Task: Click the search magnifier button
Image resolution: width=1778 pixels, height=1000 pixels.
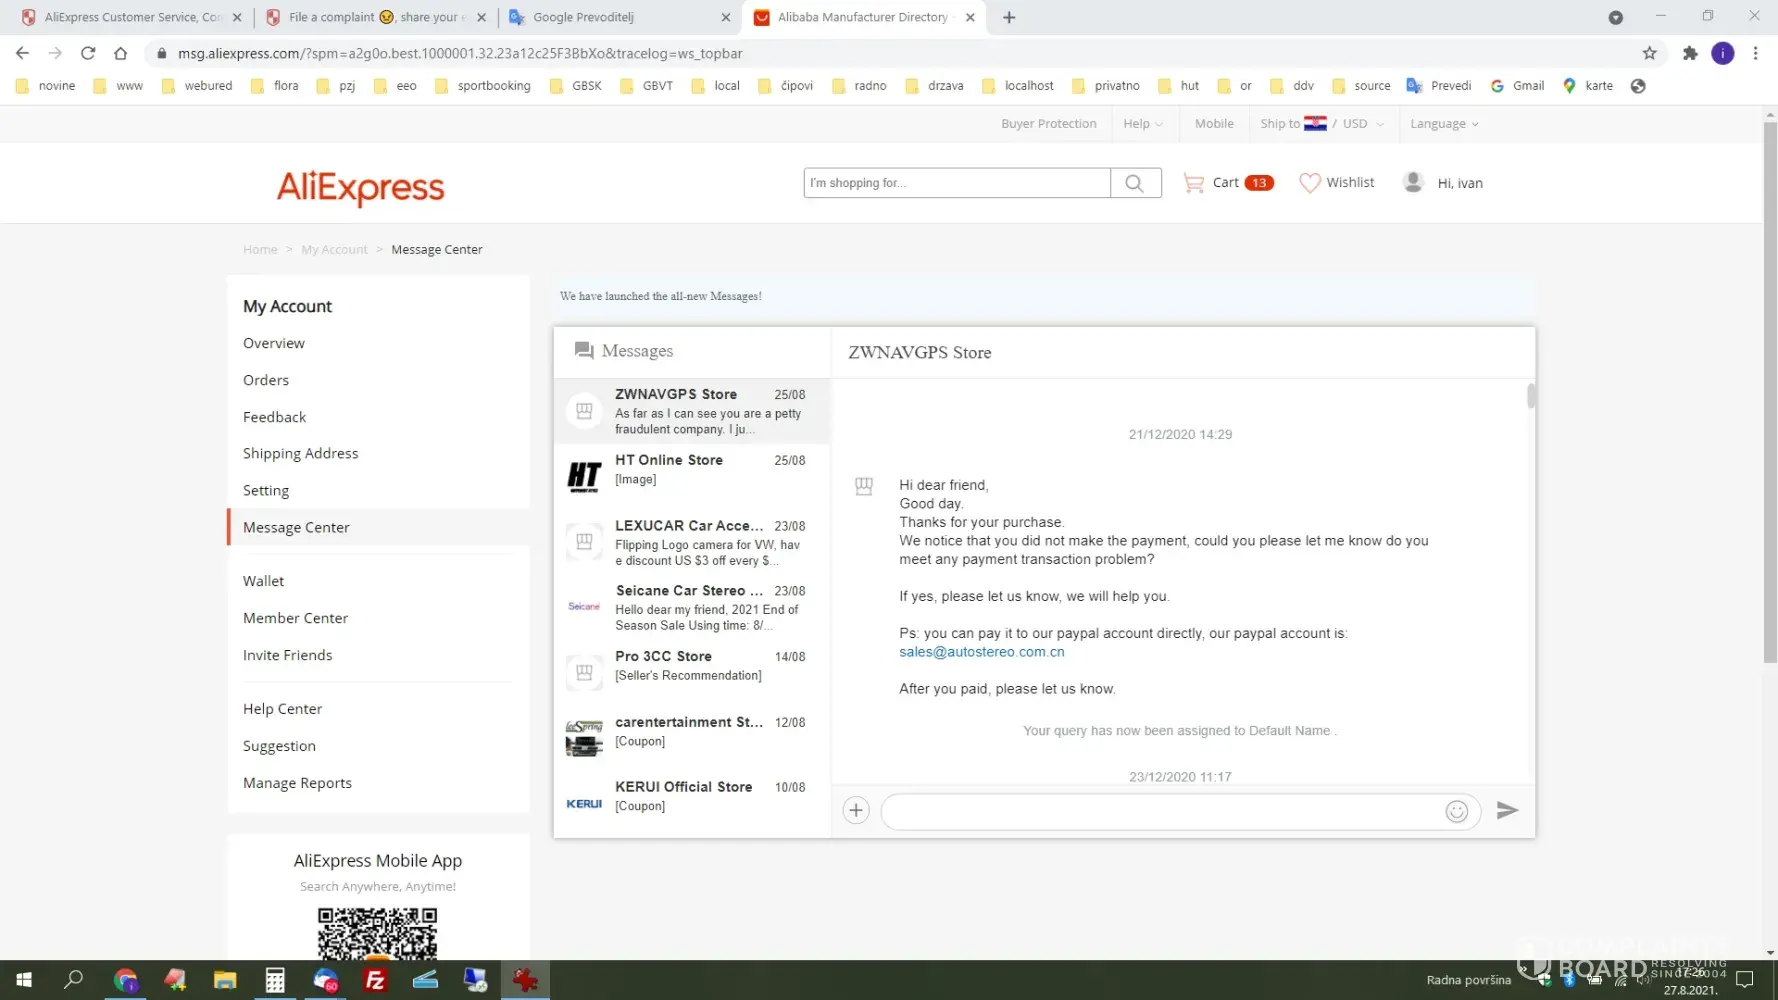Action: coord(1134,183)
